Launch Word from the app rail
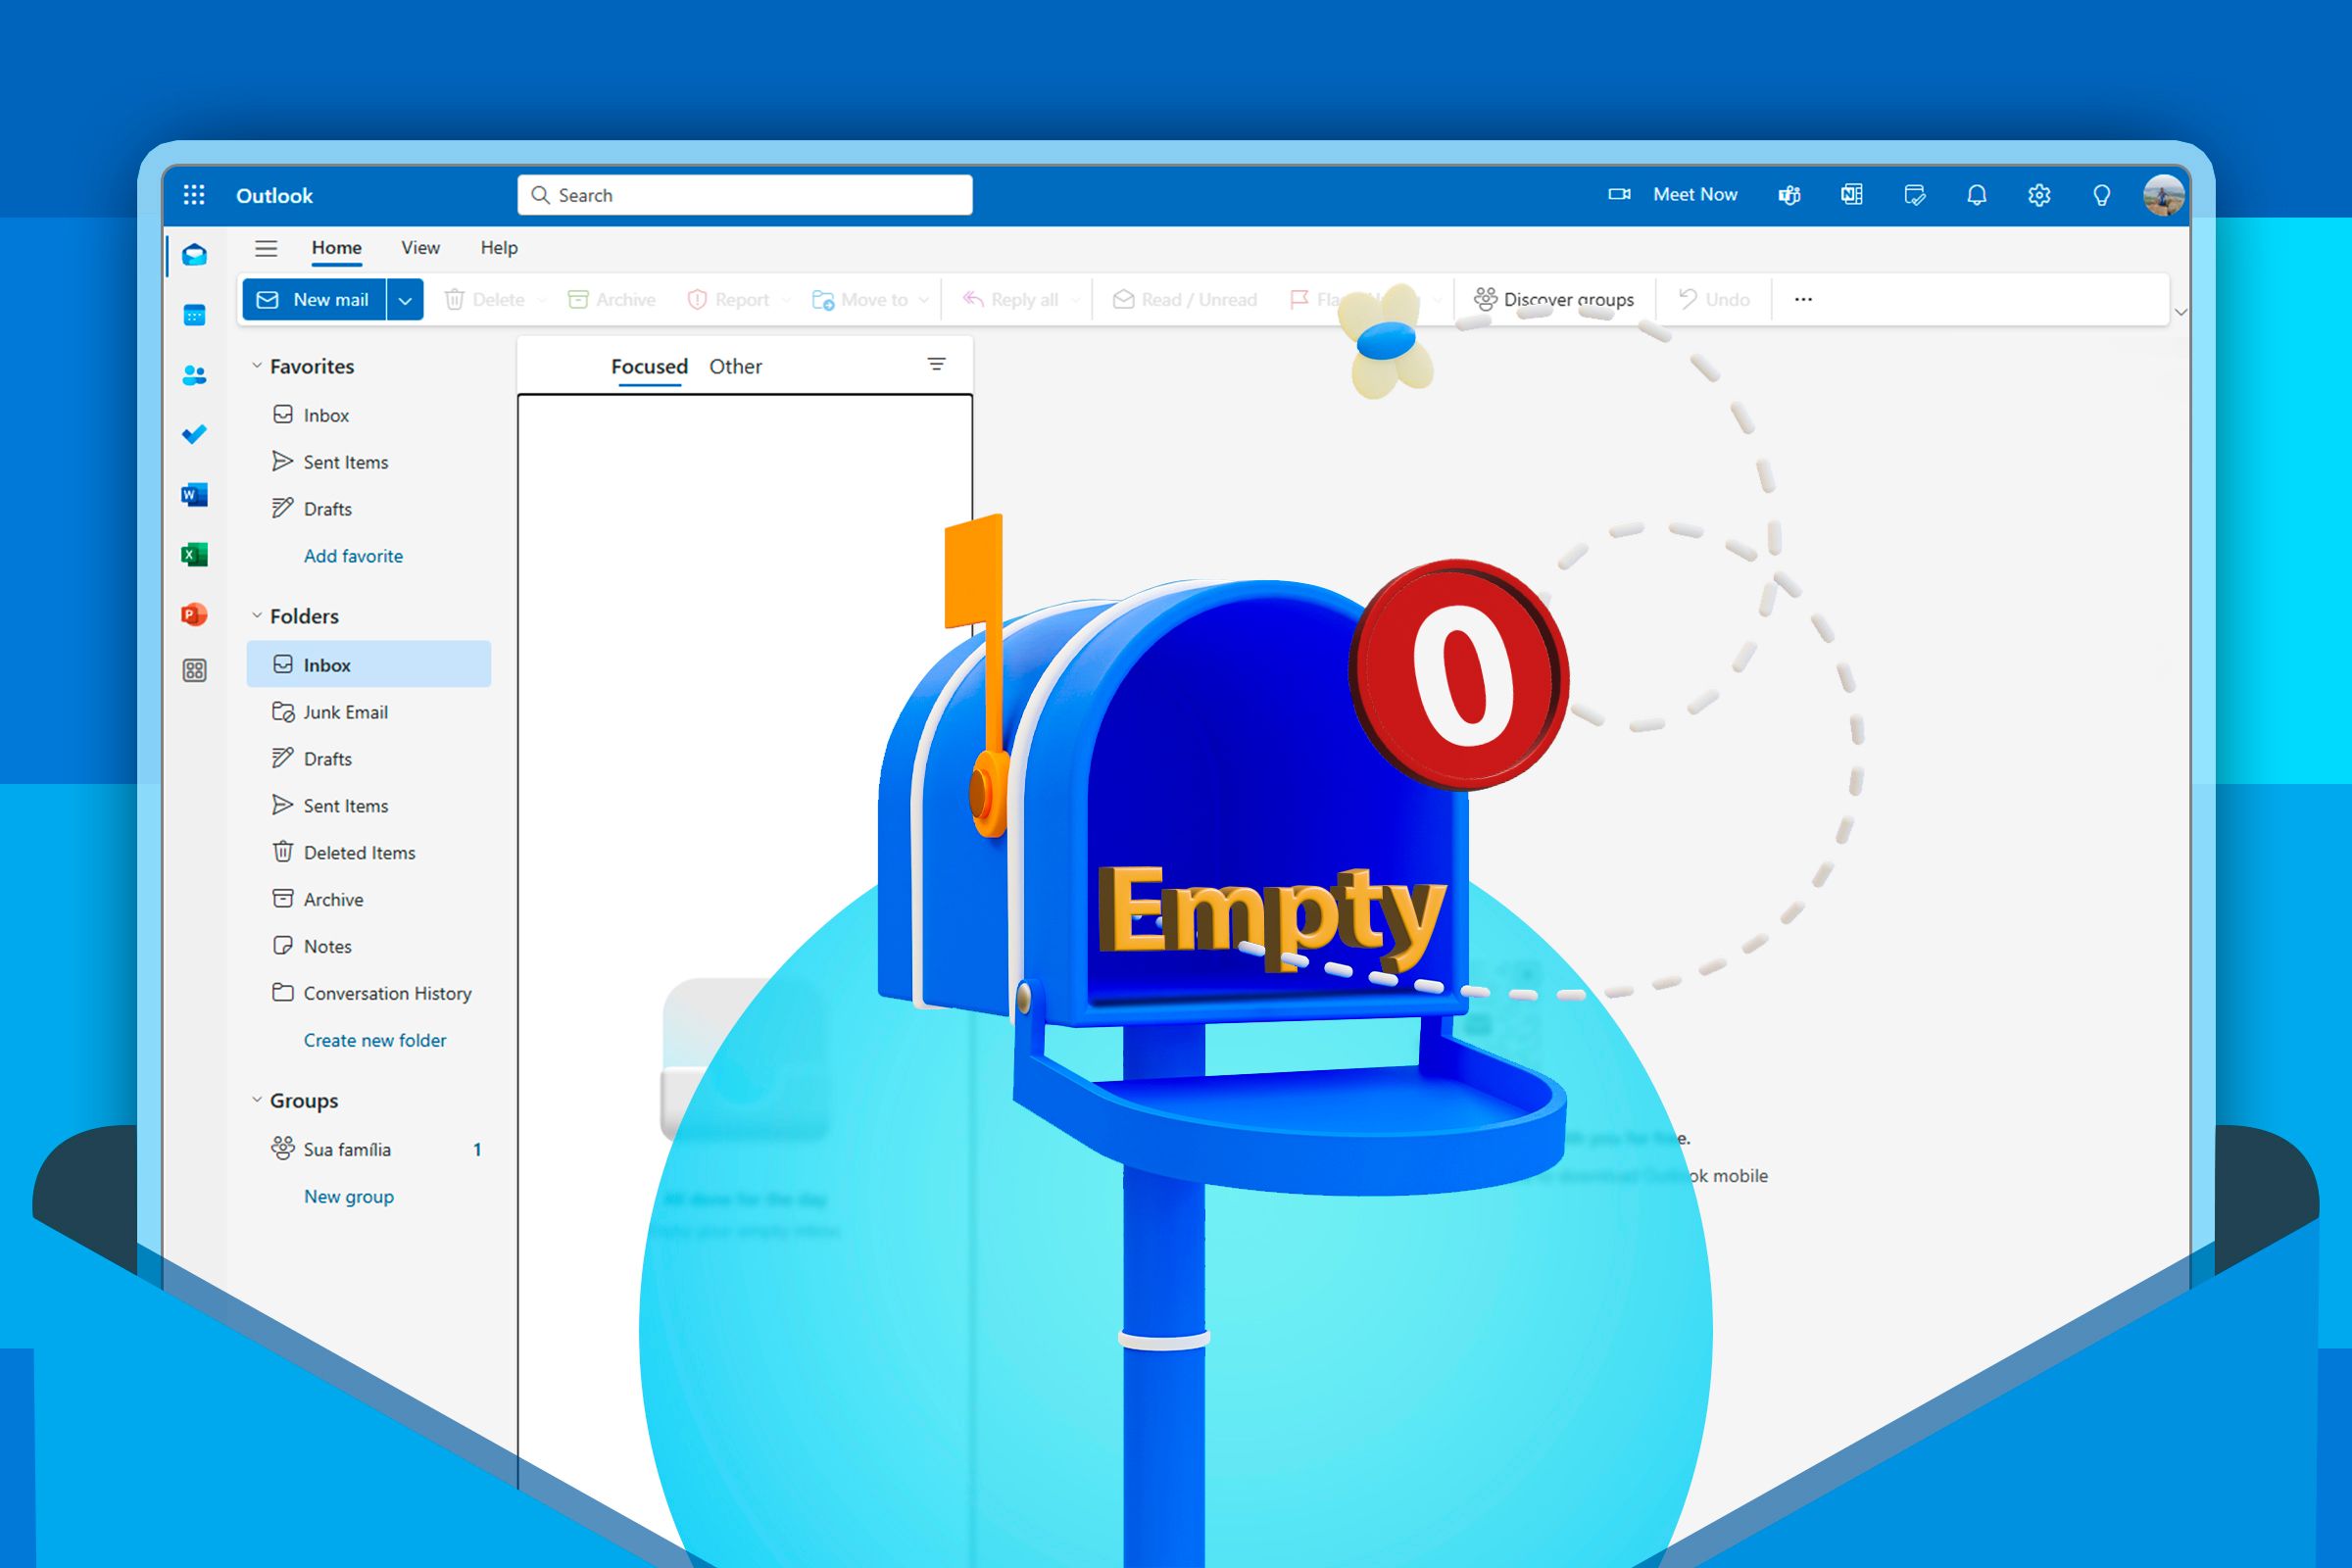The height and width of the screenshot is (1568, 2352). point(195,494)
